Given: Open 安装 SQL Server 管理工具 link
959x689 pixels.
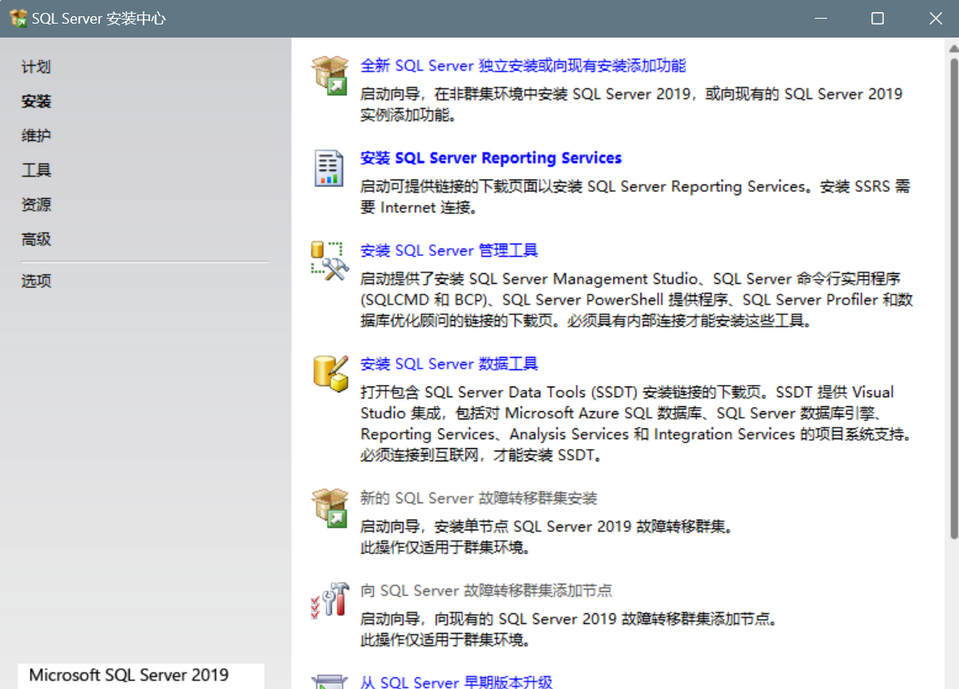Looking at the screenshot, I should point(449,250).
